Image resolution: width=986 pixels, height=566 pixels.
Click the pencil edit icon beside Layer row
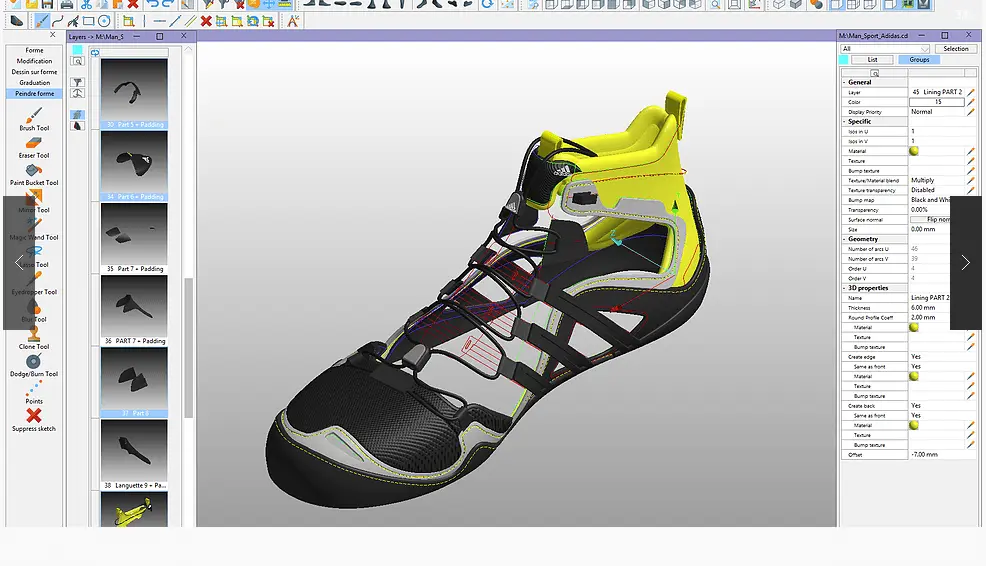coord(970,92)
